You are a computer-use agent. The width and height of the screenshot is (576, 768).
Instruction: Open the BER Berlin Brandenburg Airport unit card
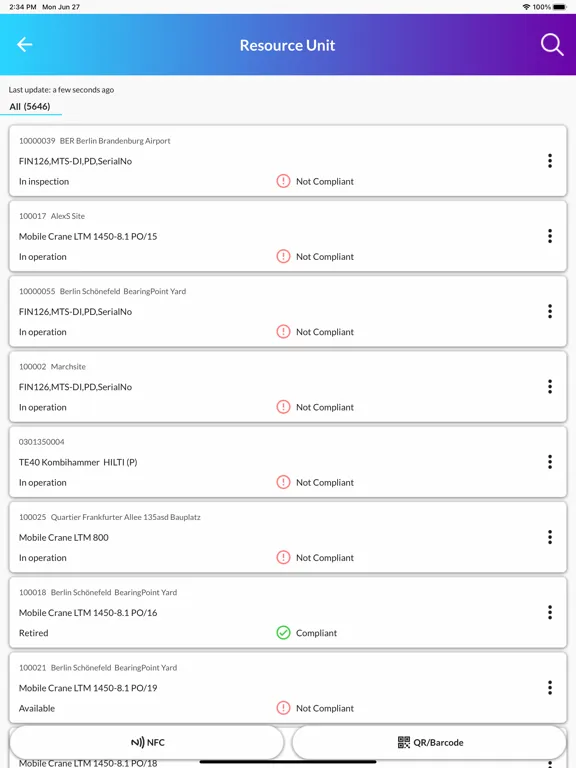288,161
